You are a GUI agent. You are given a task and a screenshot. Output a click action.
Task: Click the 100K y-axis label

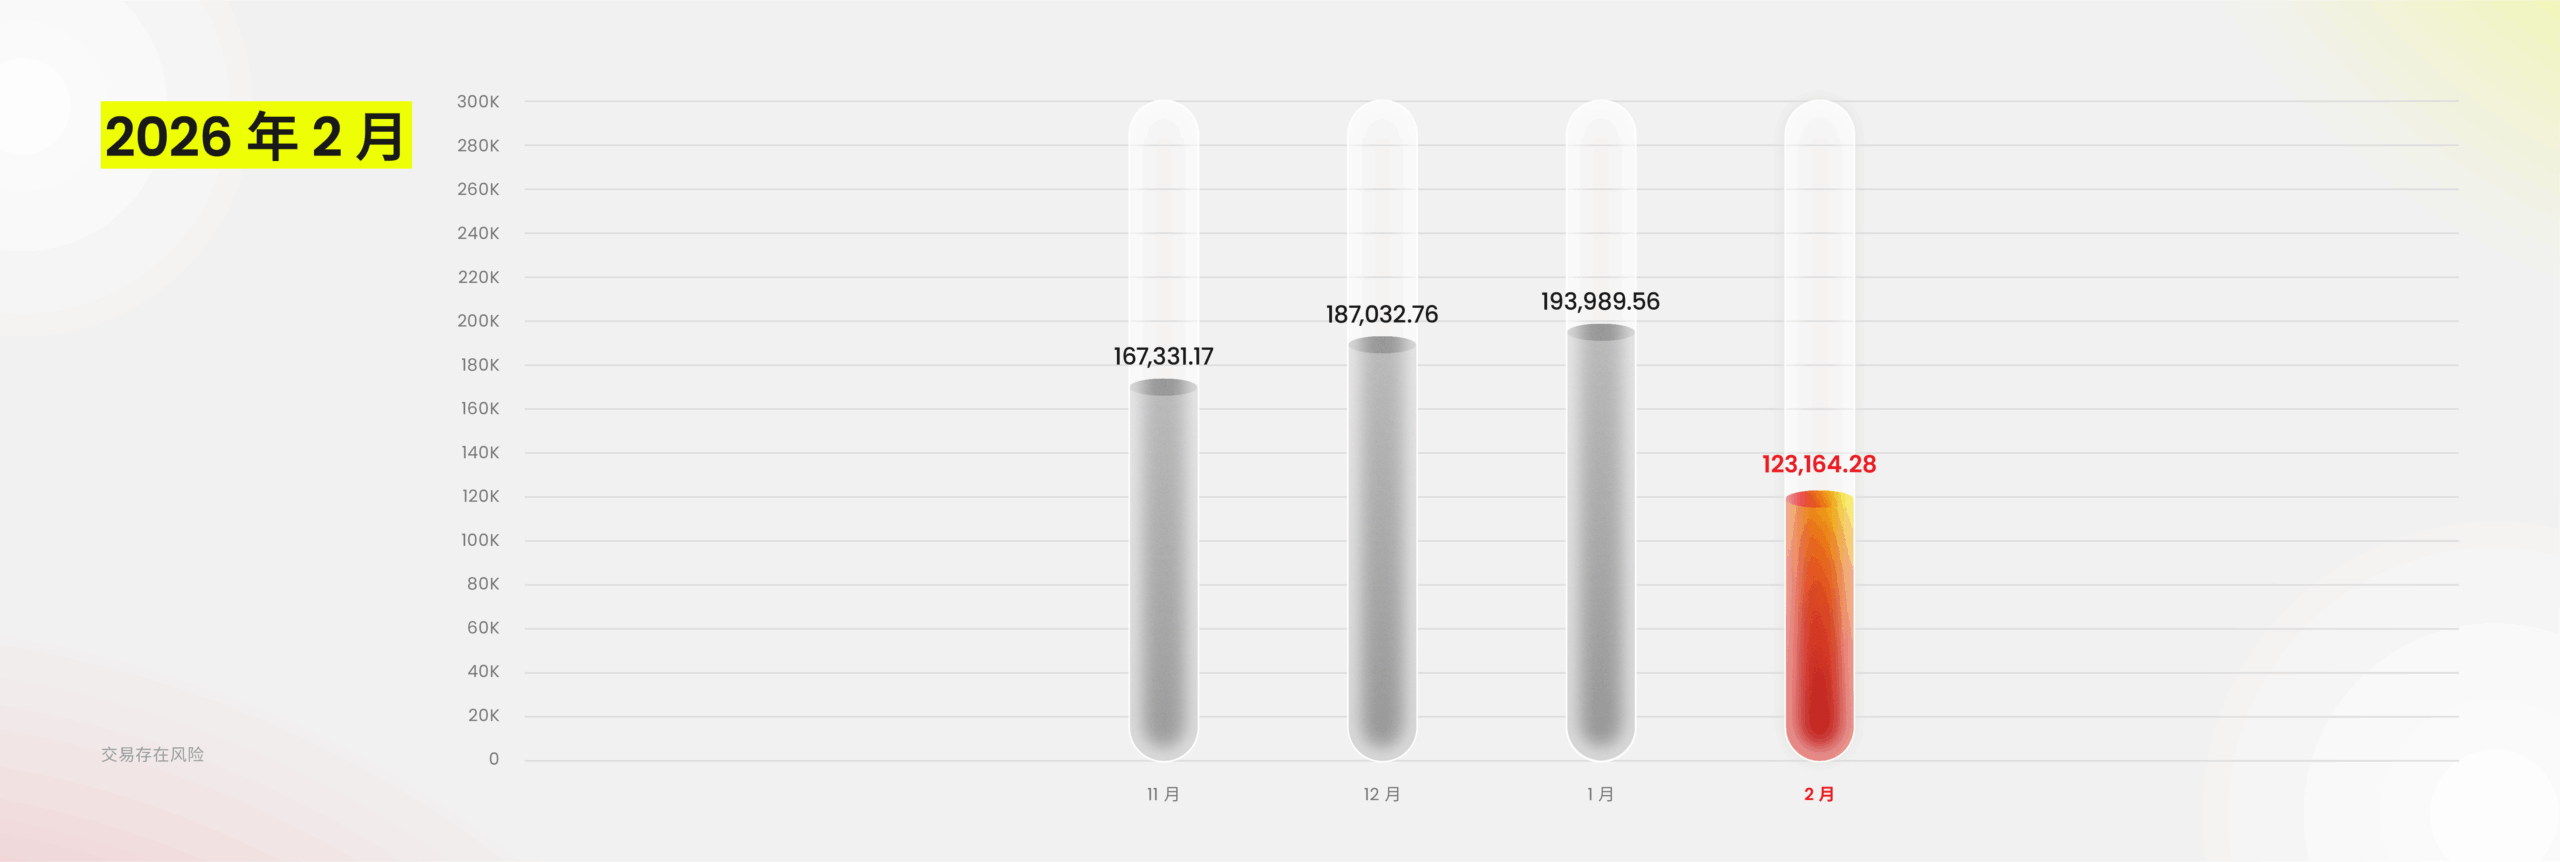[x=479, y=540]
